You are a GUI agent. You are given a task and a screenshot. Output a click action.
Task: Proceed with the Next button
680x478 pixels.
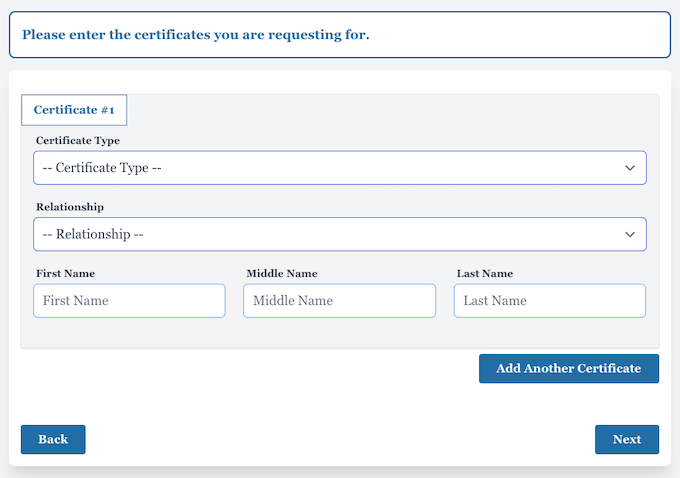(627, 439)
